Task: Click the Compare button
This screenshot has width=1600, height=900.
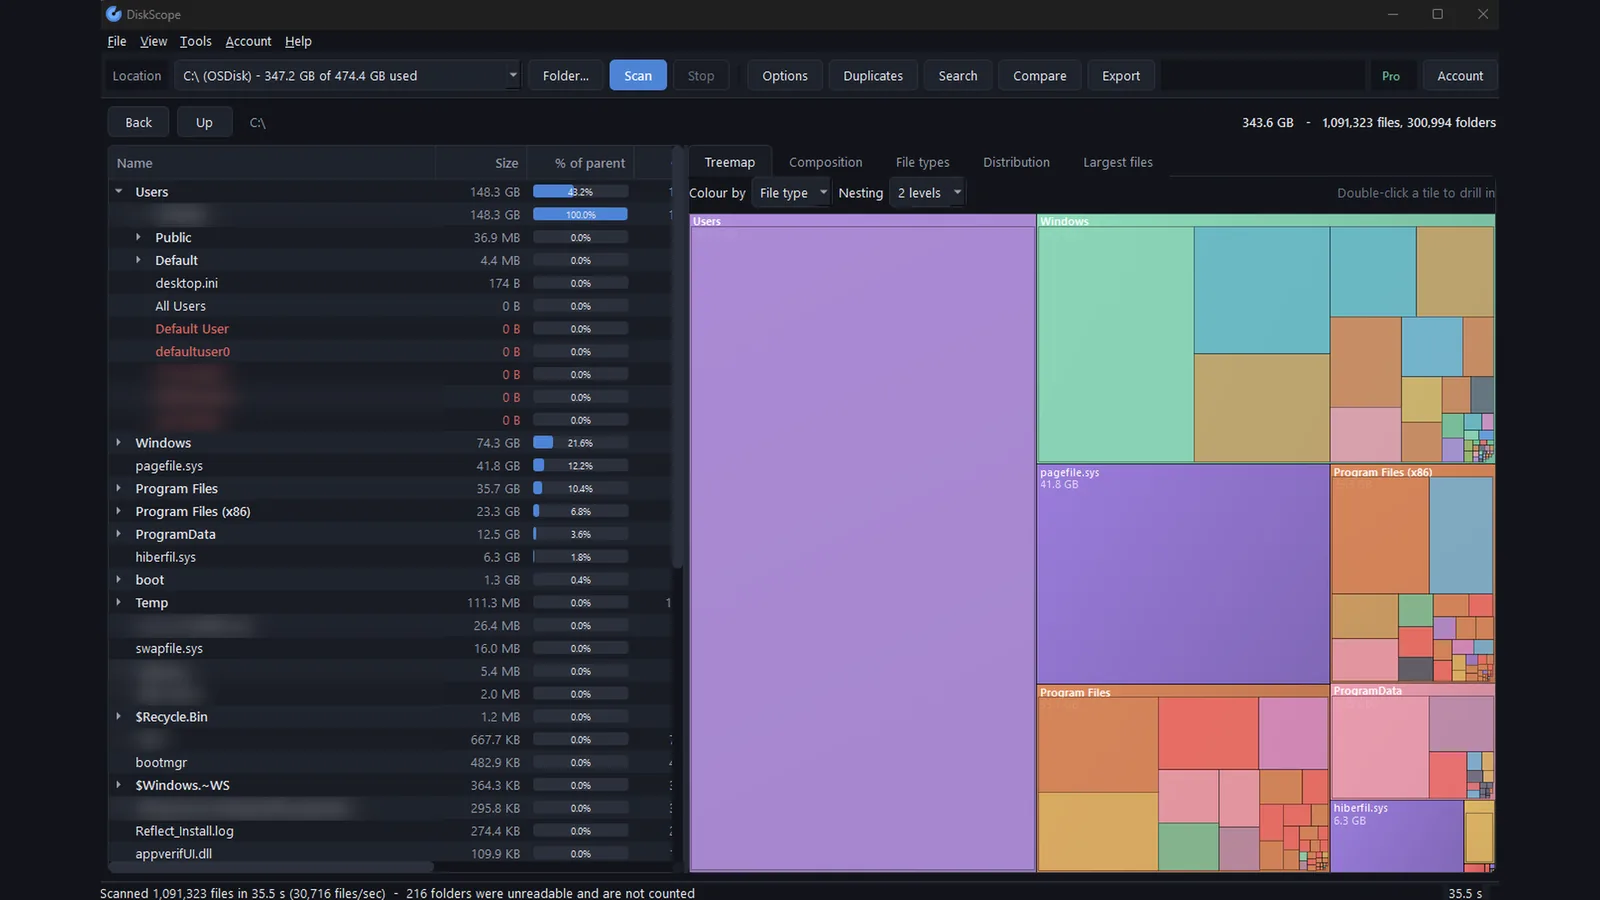Action: pos(1040,76)
